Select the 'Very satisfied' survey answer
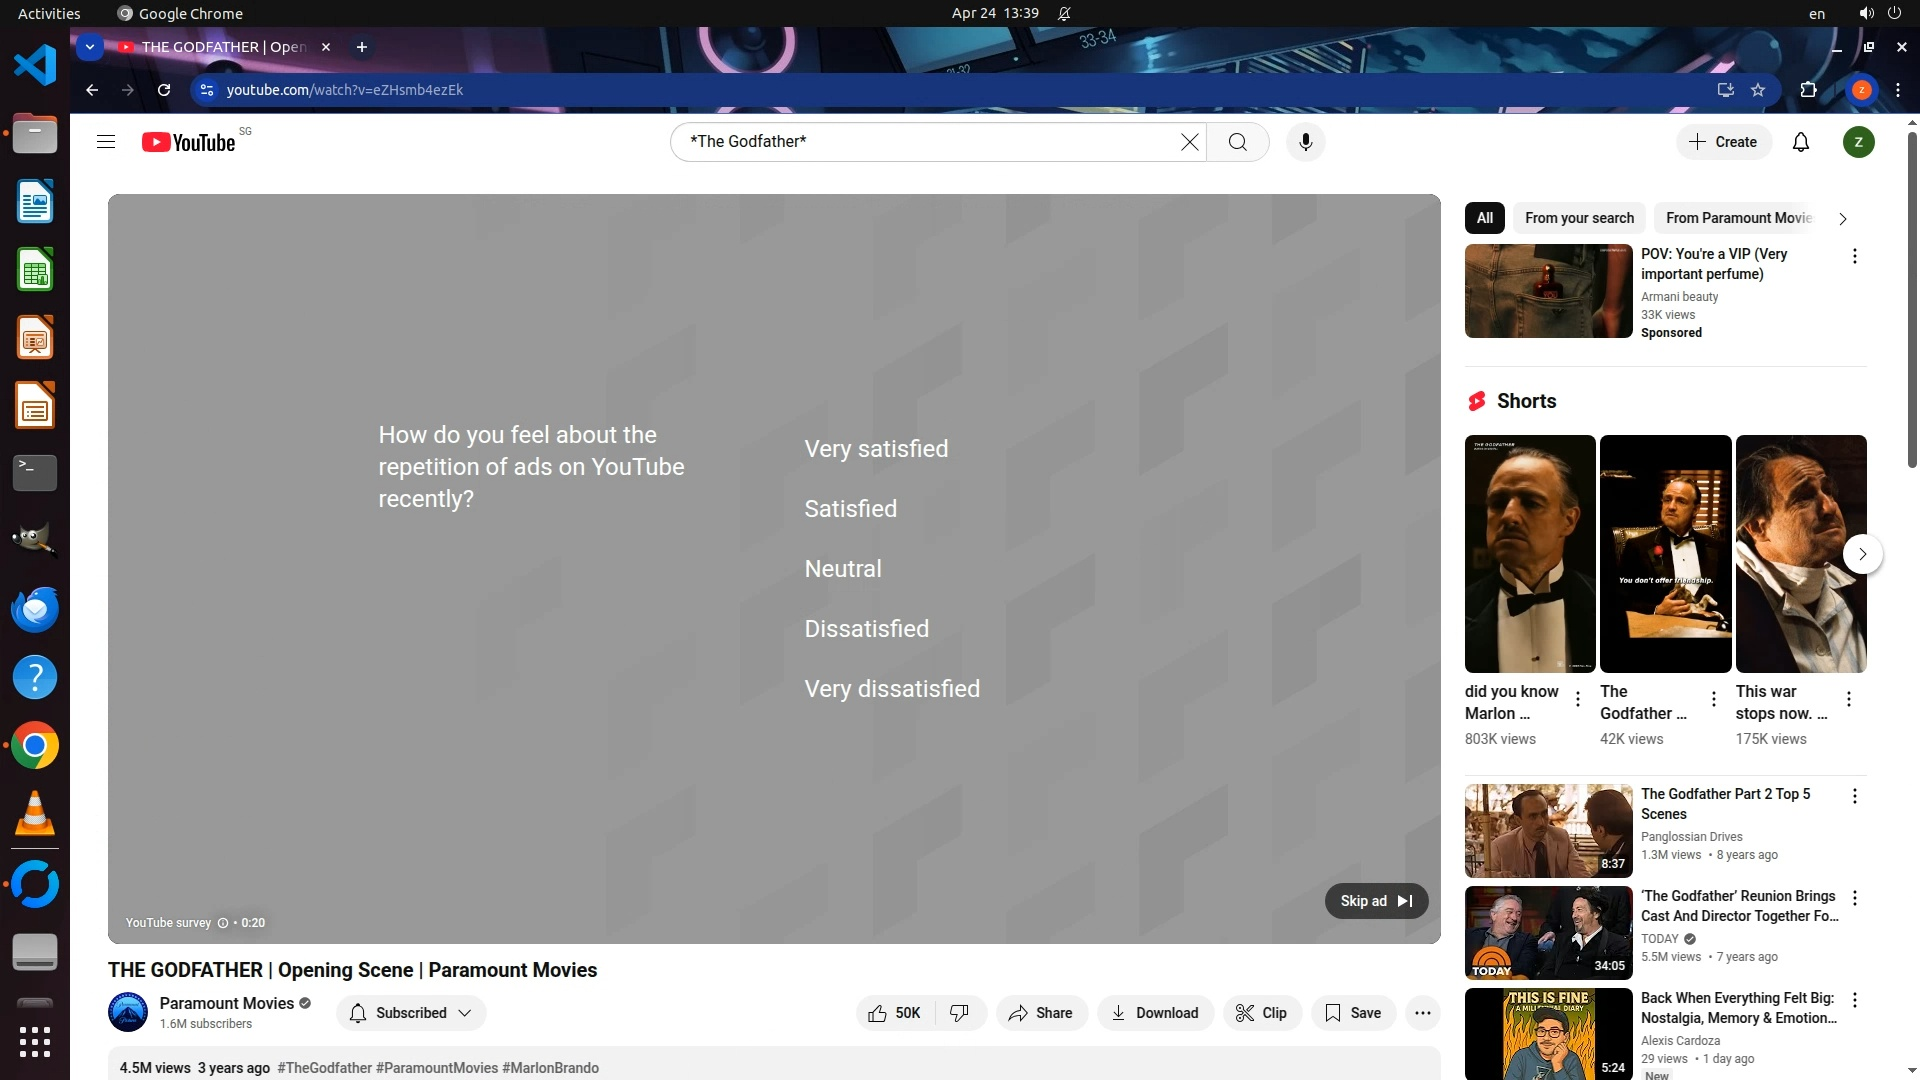1920x1080 pixels. [x=876, y=449]
